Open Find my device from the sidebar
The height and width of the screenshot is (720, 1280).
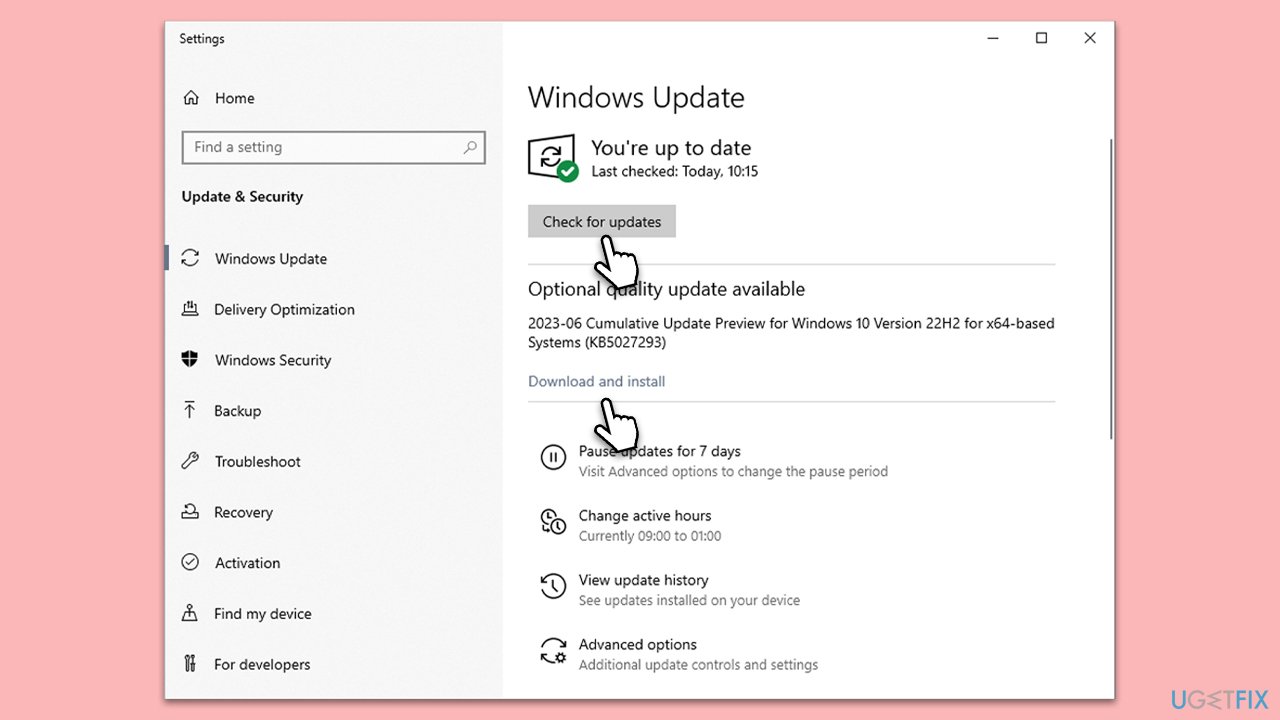pos(190,613)
